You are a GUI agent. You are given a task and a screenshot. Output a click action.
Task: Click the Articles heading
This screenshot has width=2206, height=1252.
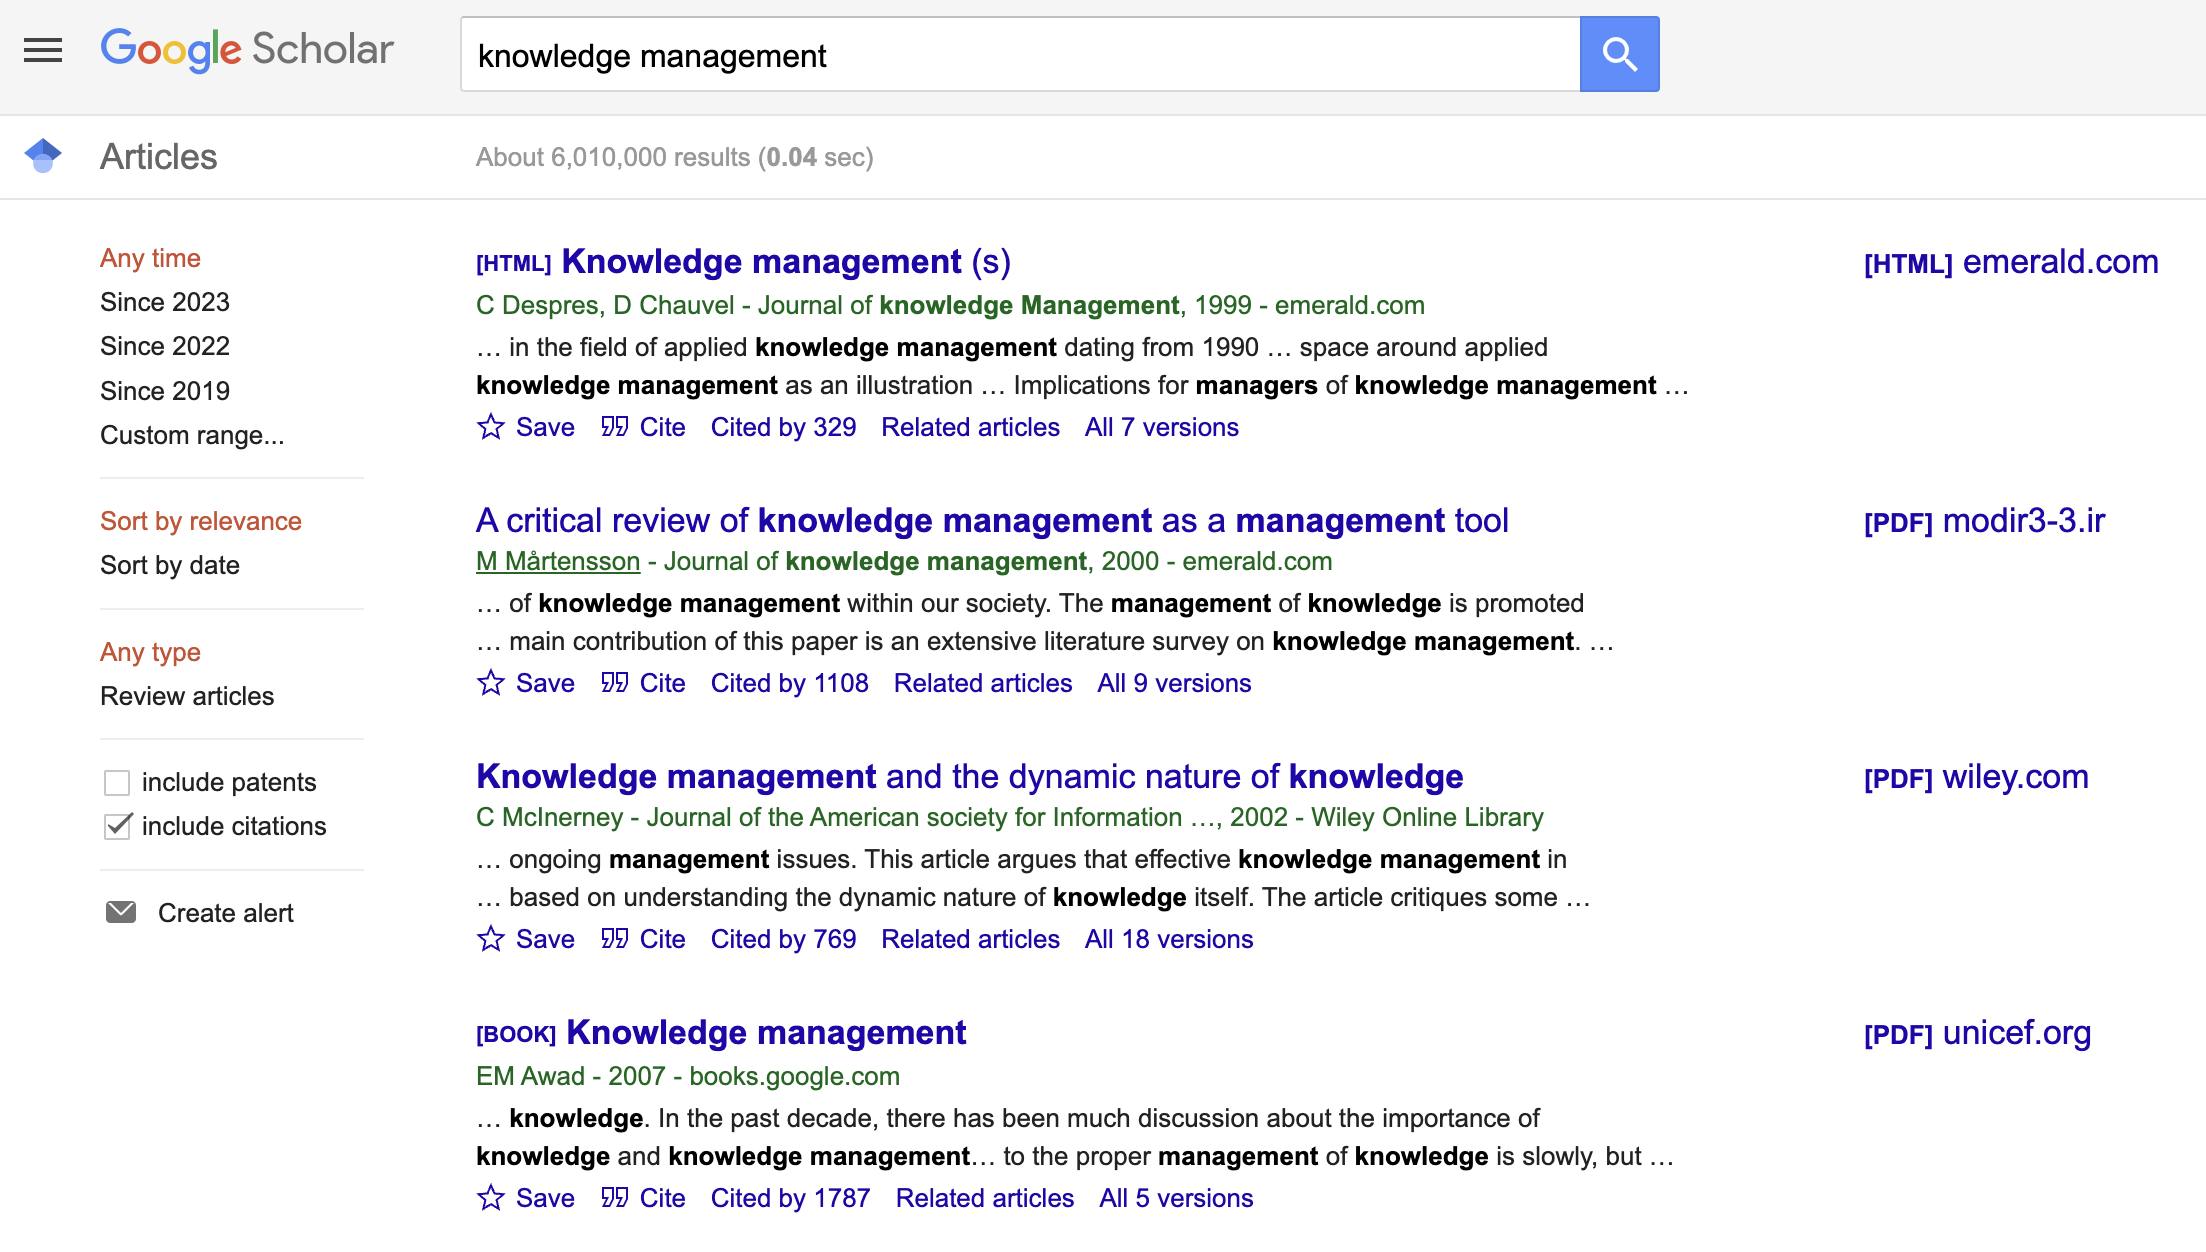[158, 157]
